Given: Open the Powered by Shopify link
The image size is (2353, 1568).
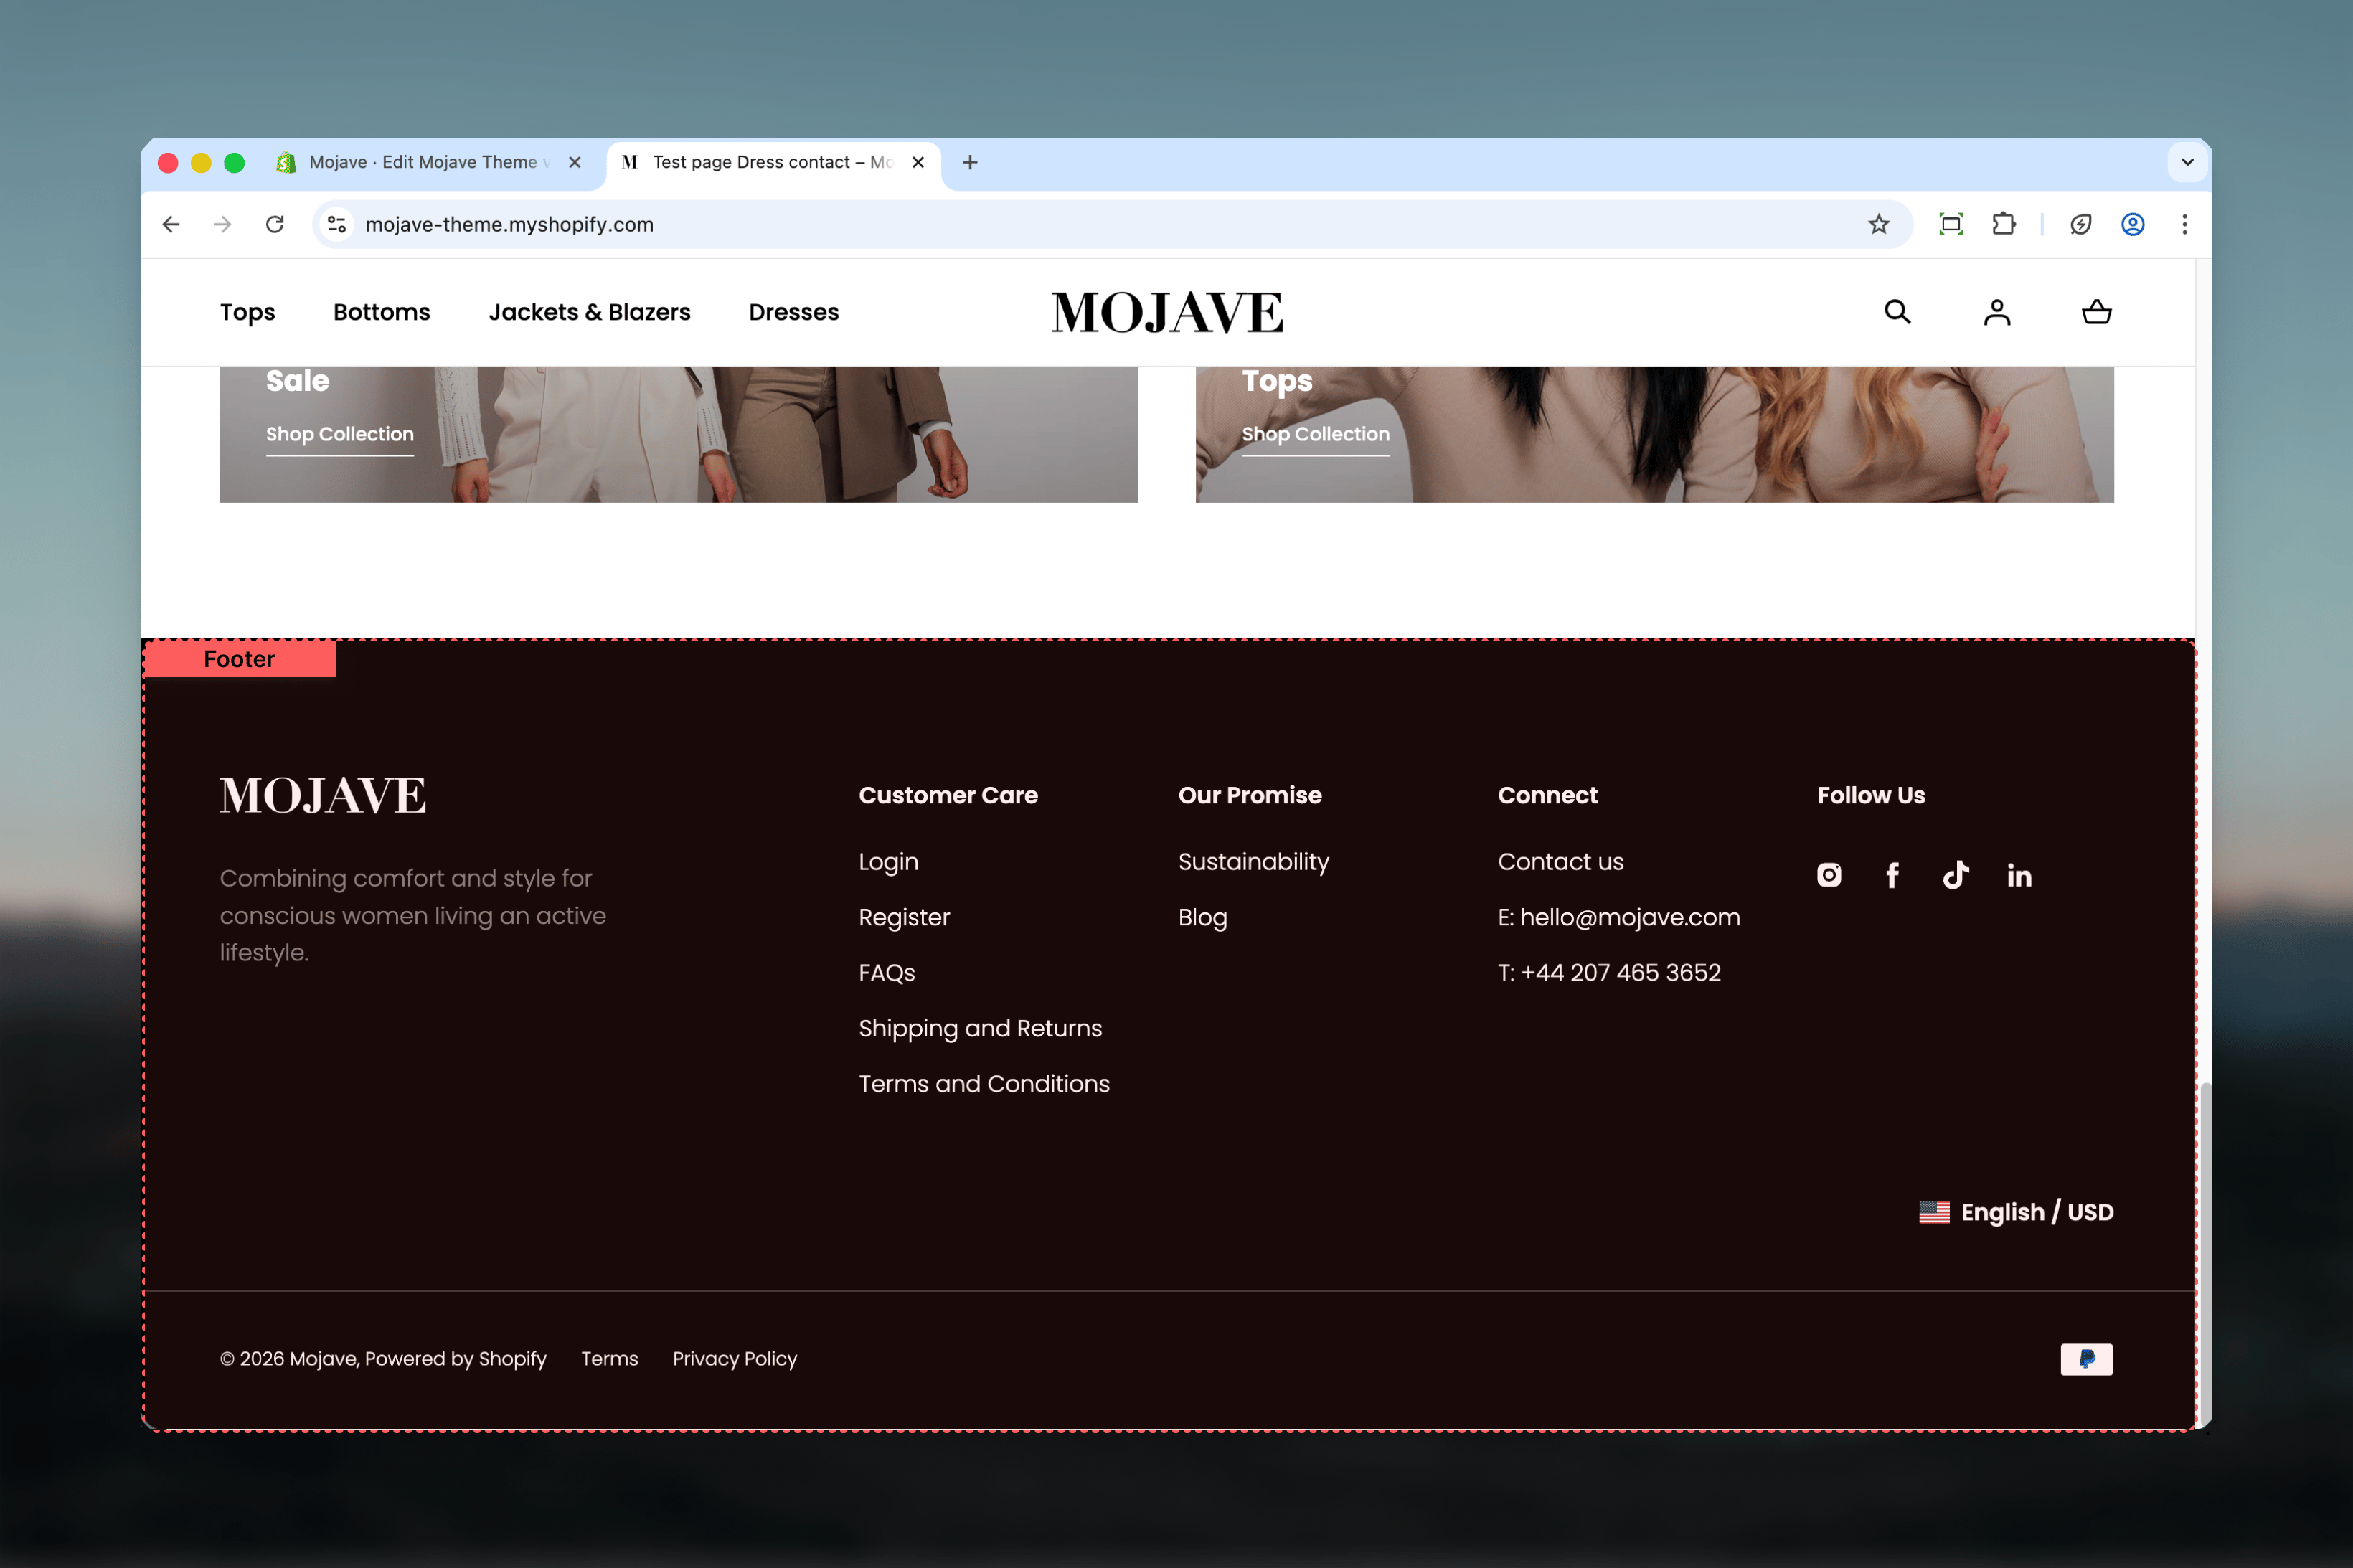Looking at the screenshot, I should pyautogui.click(x=456, y=1359).
